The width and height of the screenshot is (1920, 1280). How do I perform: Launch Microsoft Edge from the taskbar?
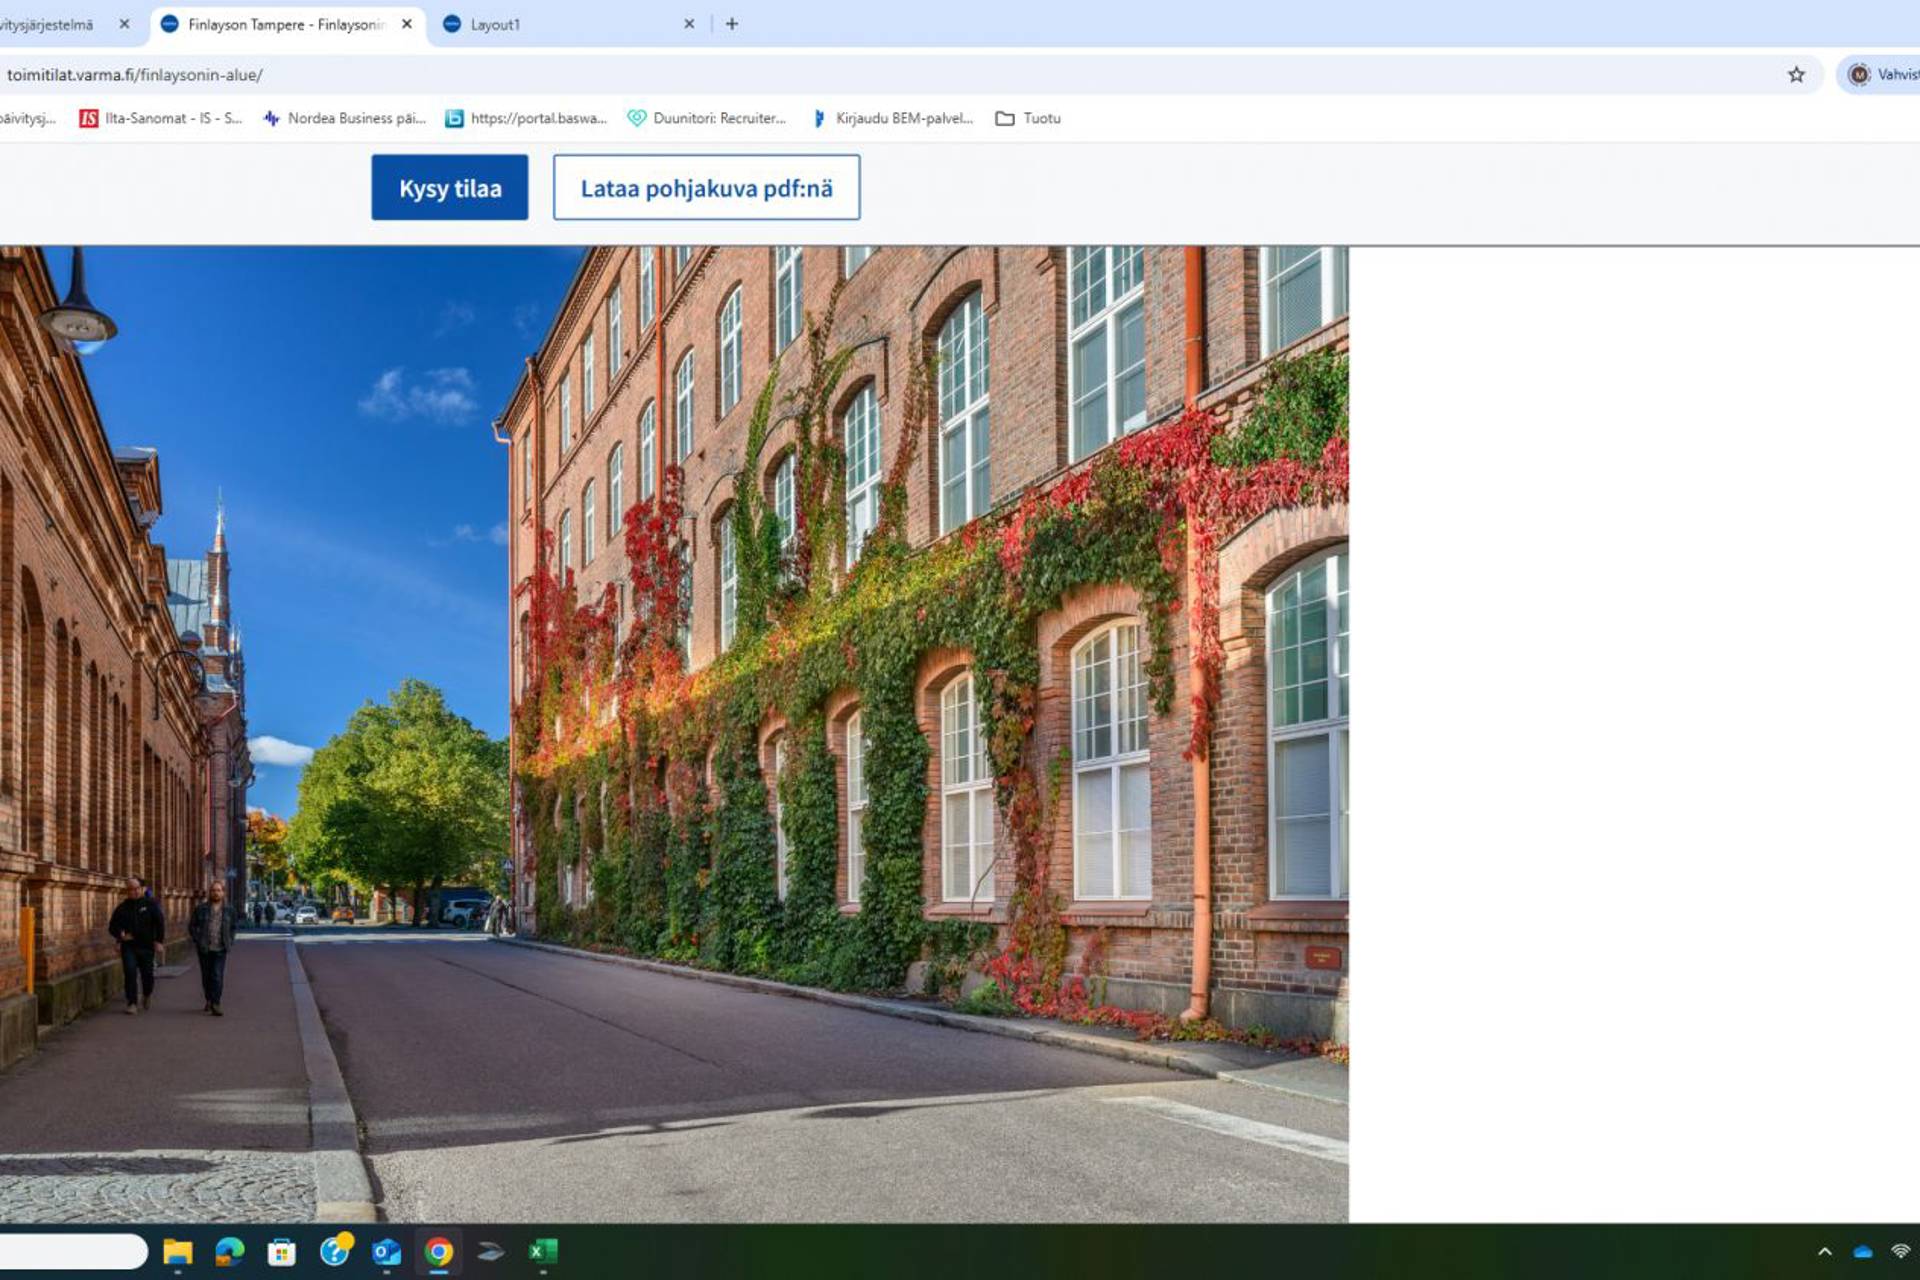pos(230,1251)
